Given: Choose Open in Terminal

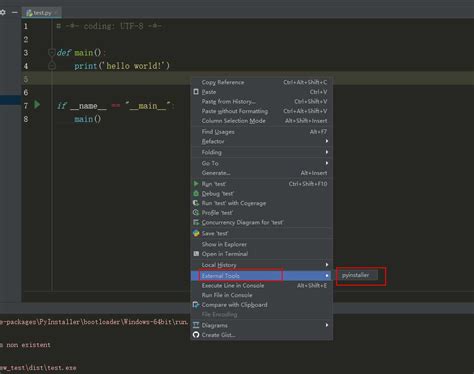Looking at the screenshot, I should point(262,254).
